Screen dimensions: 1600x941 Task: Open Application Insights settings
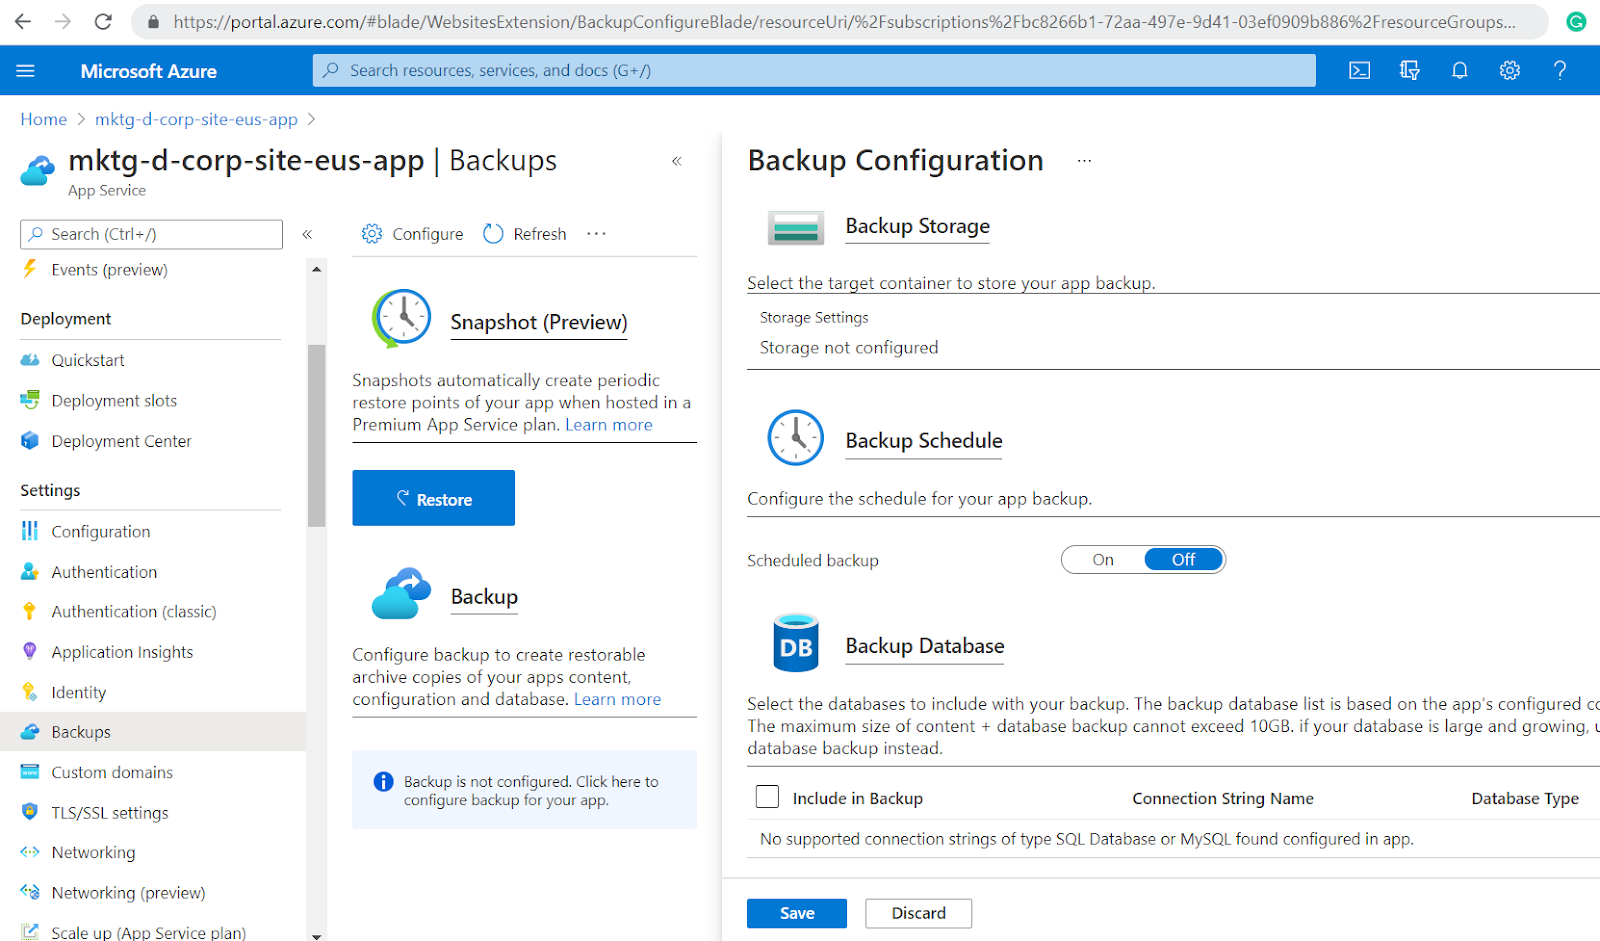coord(122,651)
